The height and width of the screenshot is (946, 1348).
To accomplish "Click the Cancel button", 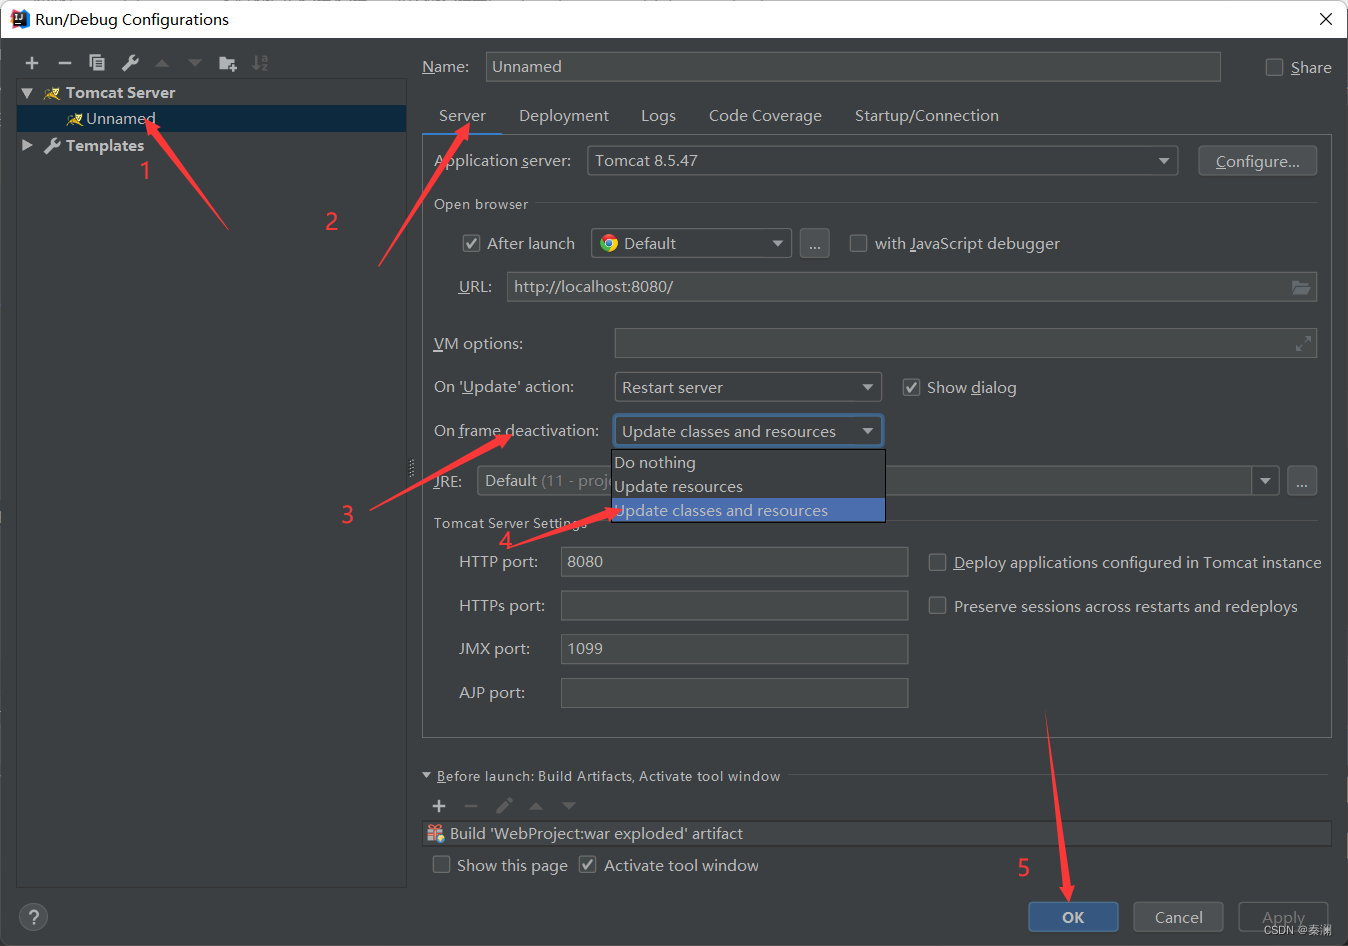I will coord(1179,917).
